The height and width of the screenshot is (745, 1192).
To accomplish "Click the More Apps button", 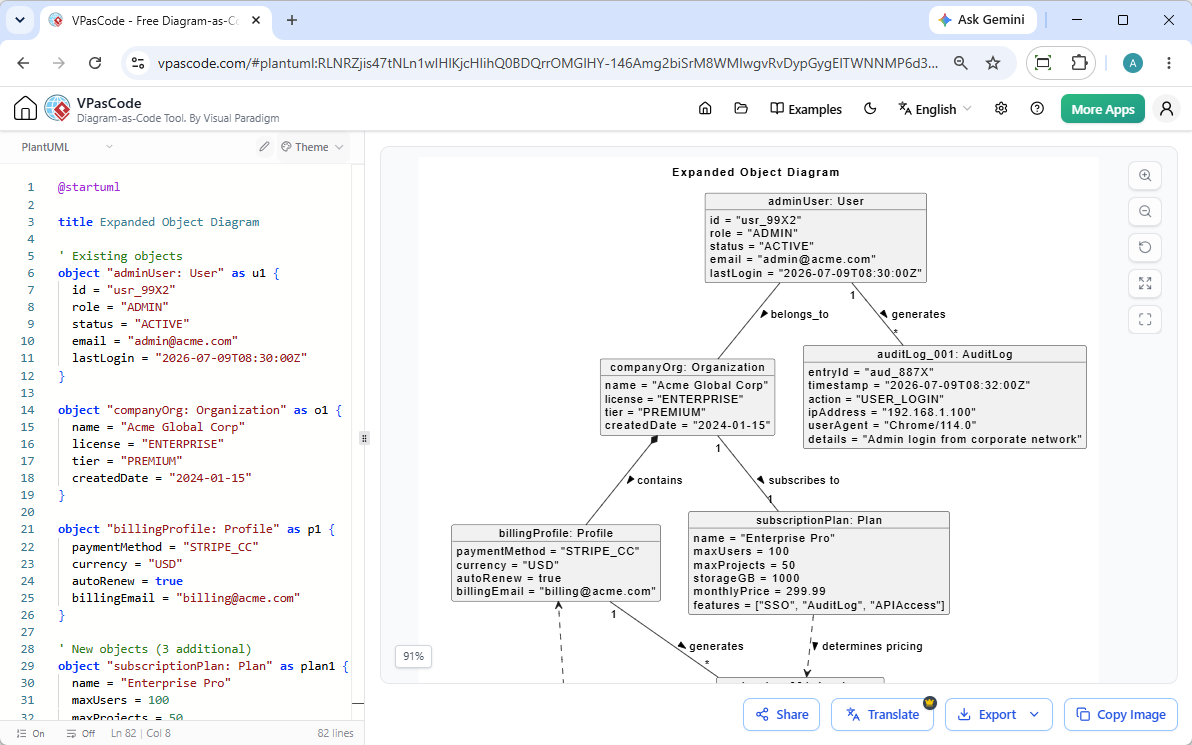I will 1102,109.
